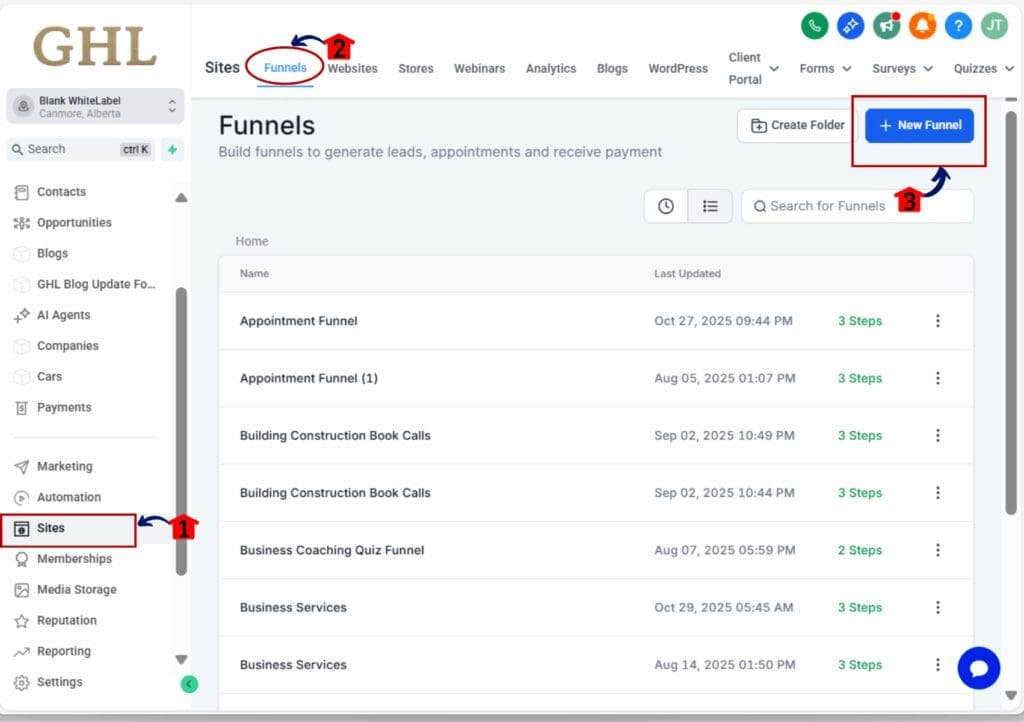Open the Analytics tab

tap(551, 68)
